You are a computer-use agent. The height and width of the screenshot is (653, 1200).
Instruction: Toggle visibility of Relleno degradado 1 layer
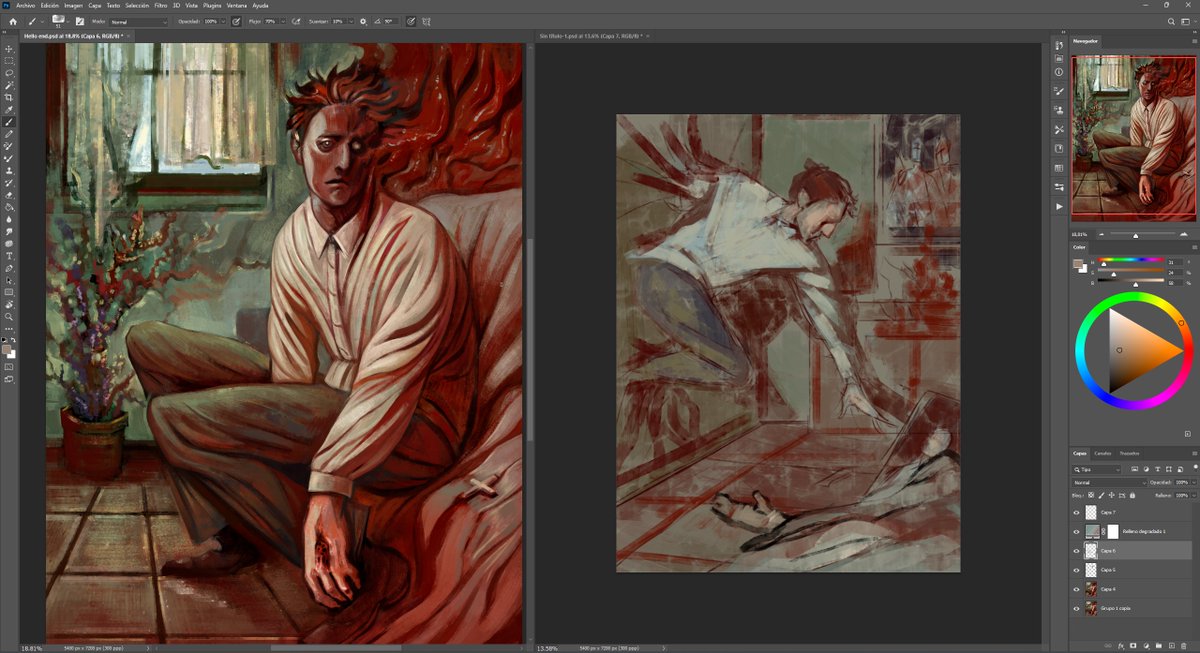pyautogui.click(x=1077, y=531)
